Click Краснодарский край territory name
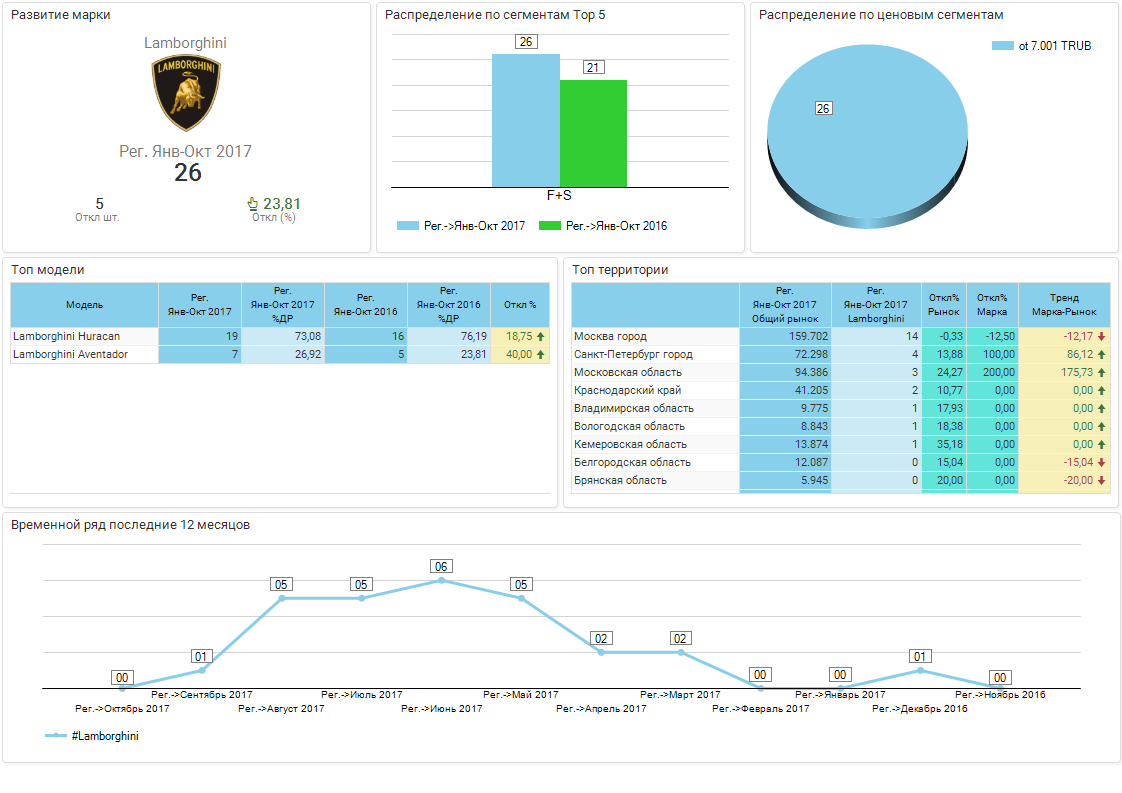 [x=628, y=391]
